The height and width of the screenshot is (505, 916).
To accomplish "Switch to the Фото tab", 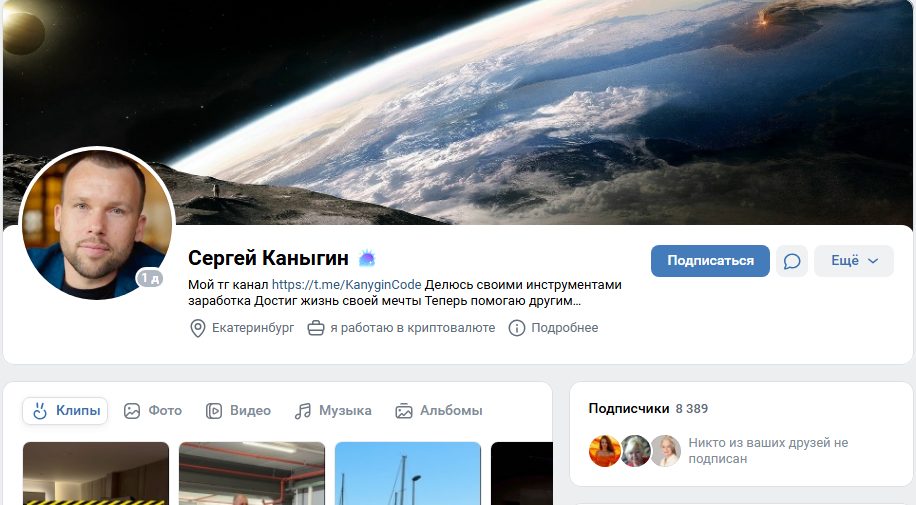I will point(153,411).
